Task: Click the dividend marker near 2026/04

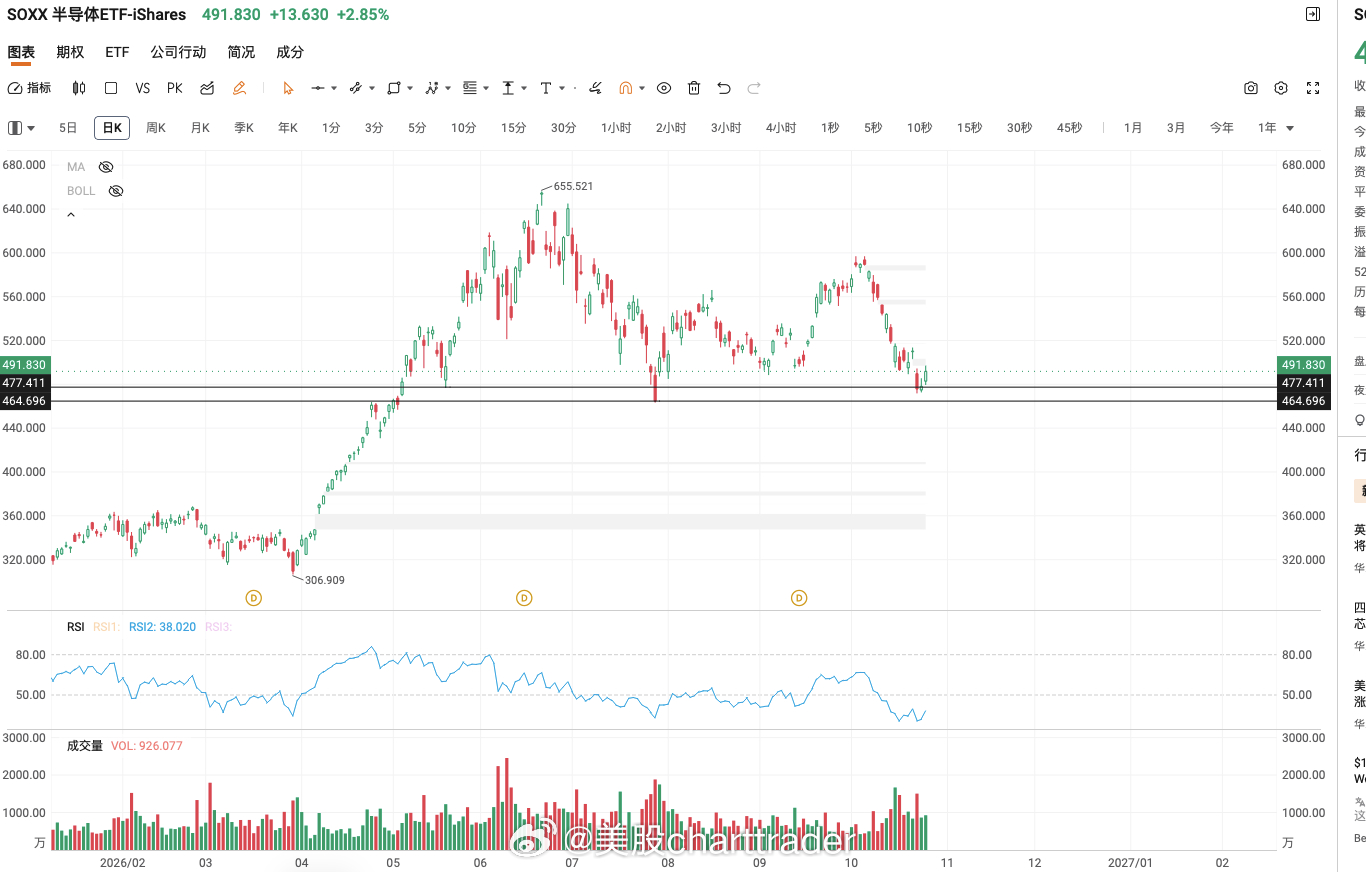Action: 254,598
